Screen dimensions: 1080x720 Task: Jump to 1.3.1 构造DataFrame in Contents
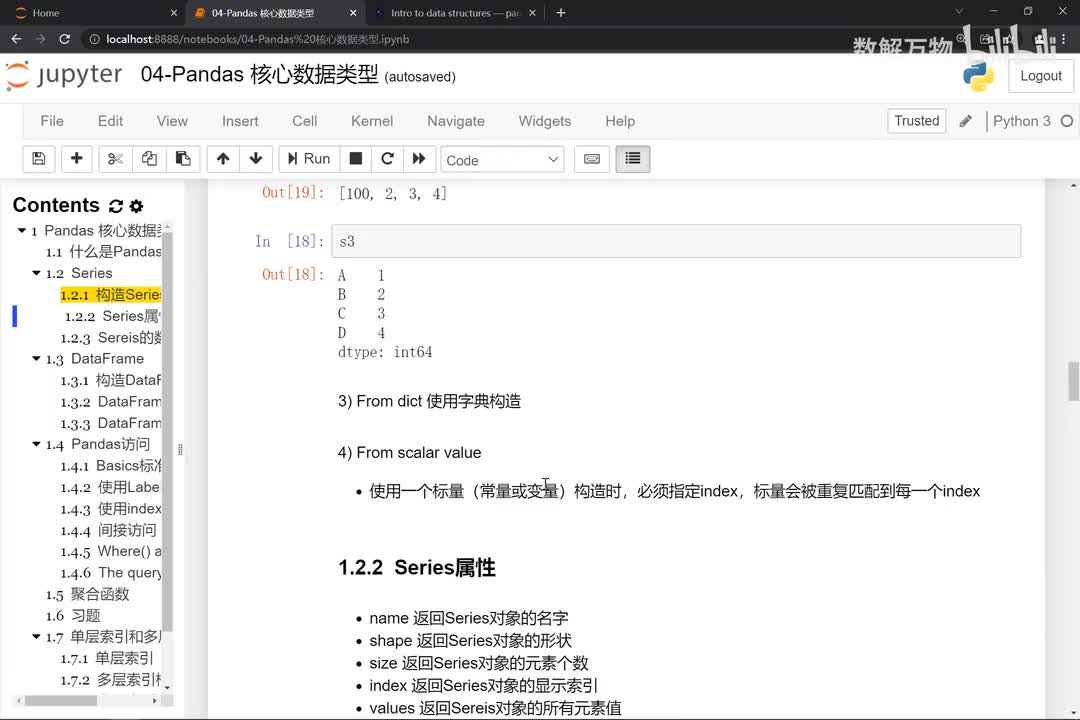pyautogui.click(x=110, y=380)
